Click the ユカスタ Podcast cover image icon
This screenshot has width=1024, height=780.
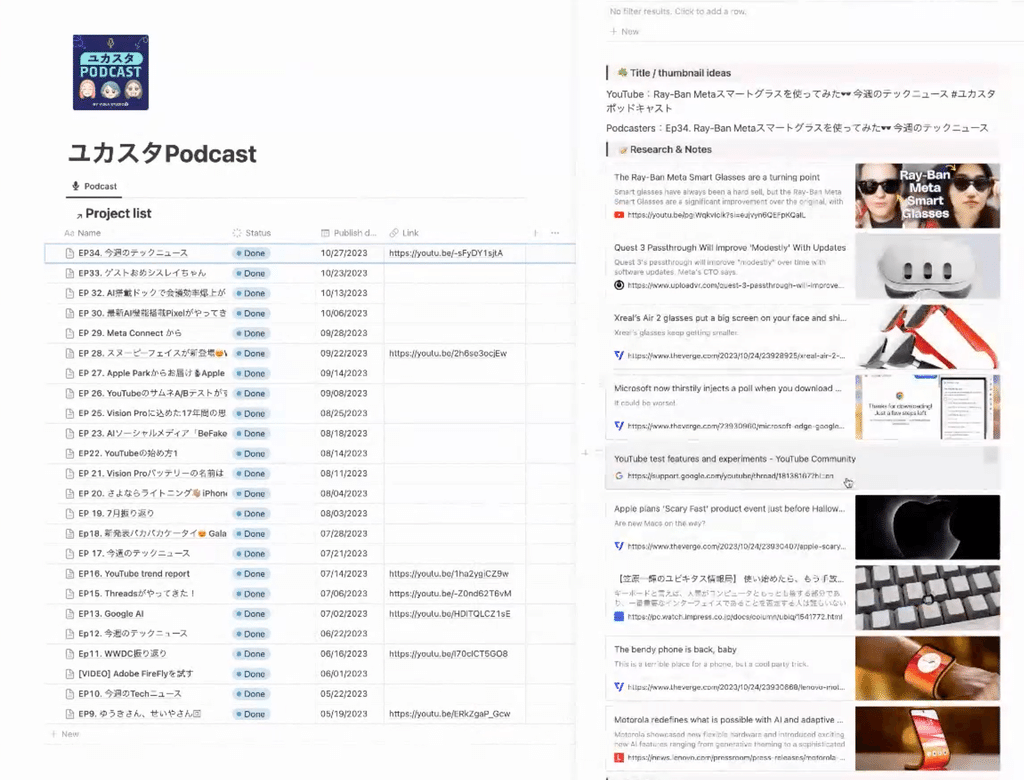click(x=110, y=72)
